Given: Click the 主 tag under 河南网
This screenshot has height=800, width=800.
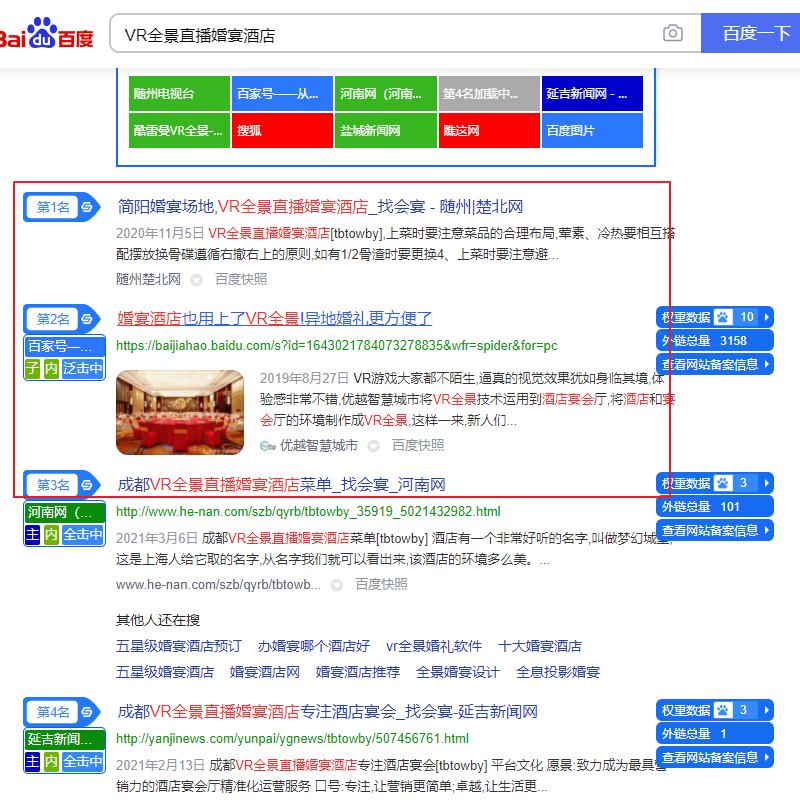Looking at the screenshot, I should [x=33, y=535].
